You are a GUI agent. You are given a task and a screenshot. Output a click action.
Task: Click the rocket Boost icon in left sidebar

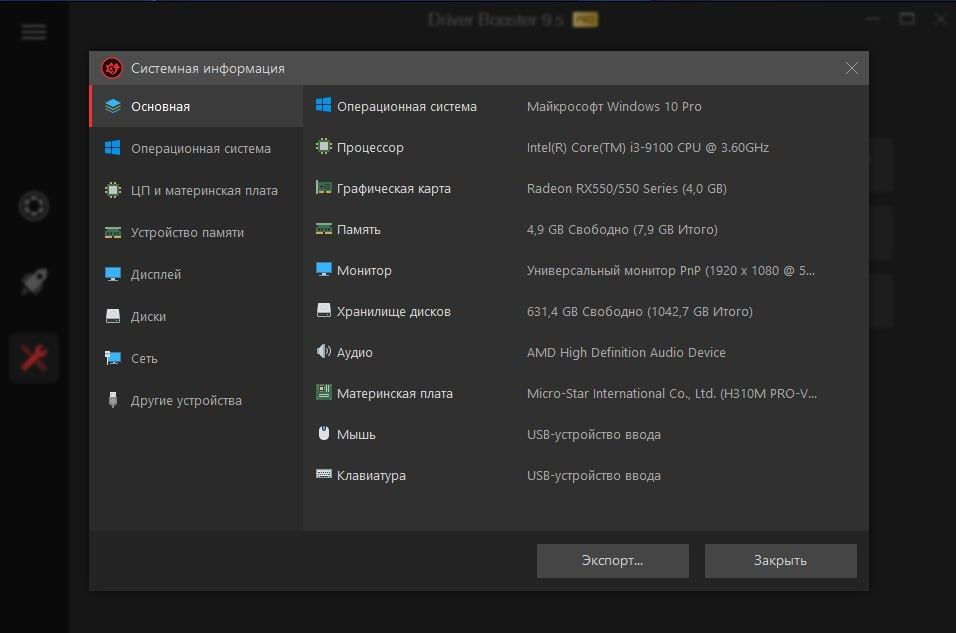34,281
